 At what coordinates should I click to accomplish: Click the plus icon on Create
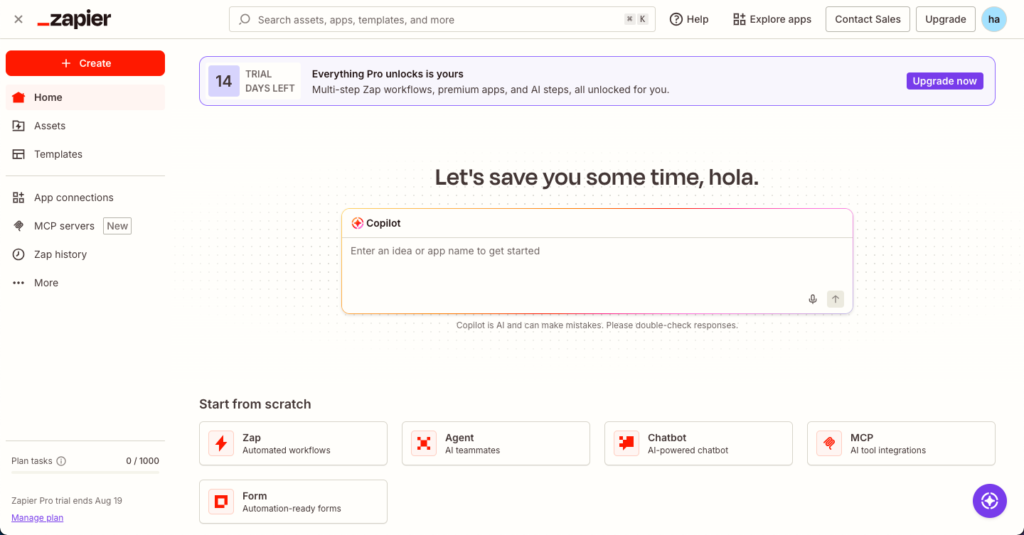pyautogui.click(x=66, y=63)
